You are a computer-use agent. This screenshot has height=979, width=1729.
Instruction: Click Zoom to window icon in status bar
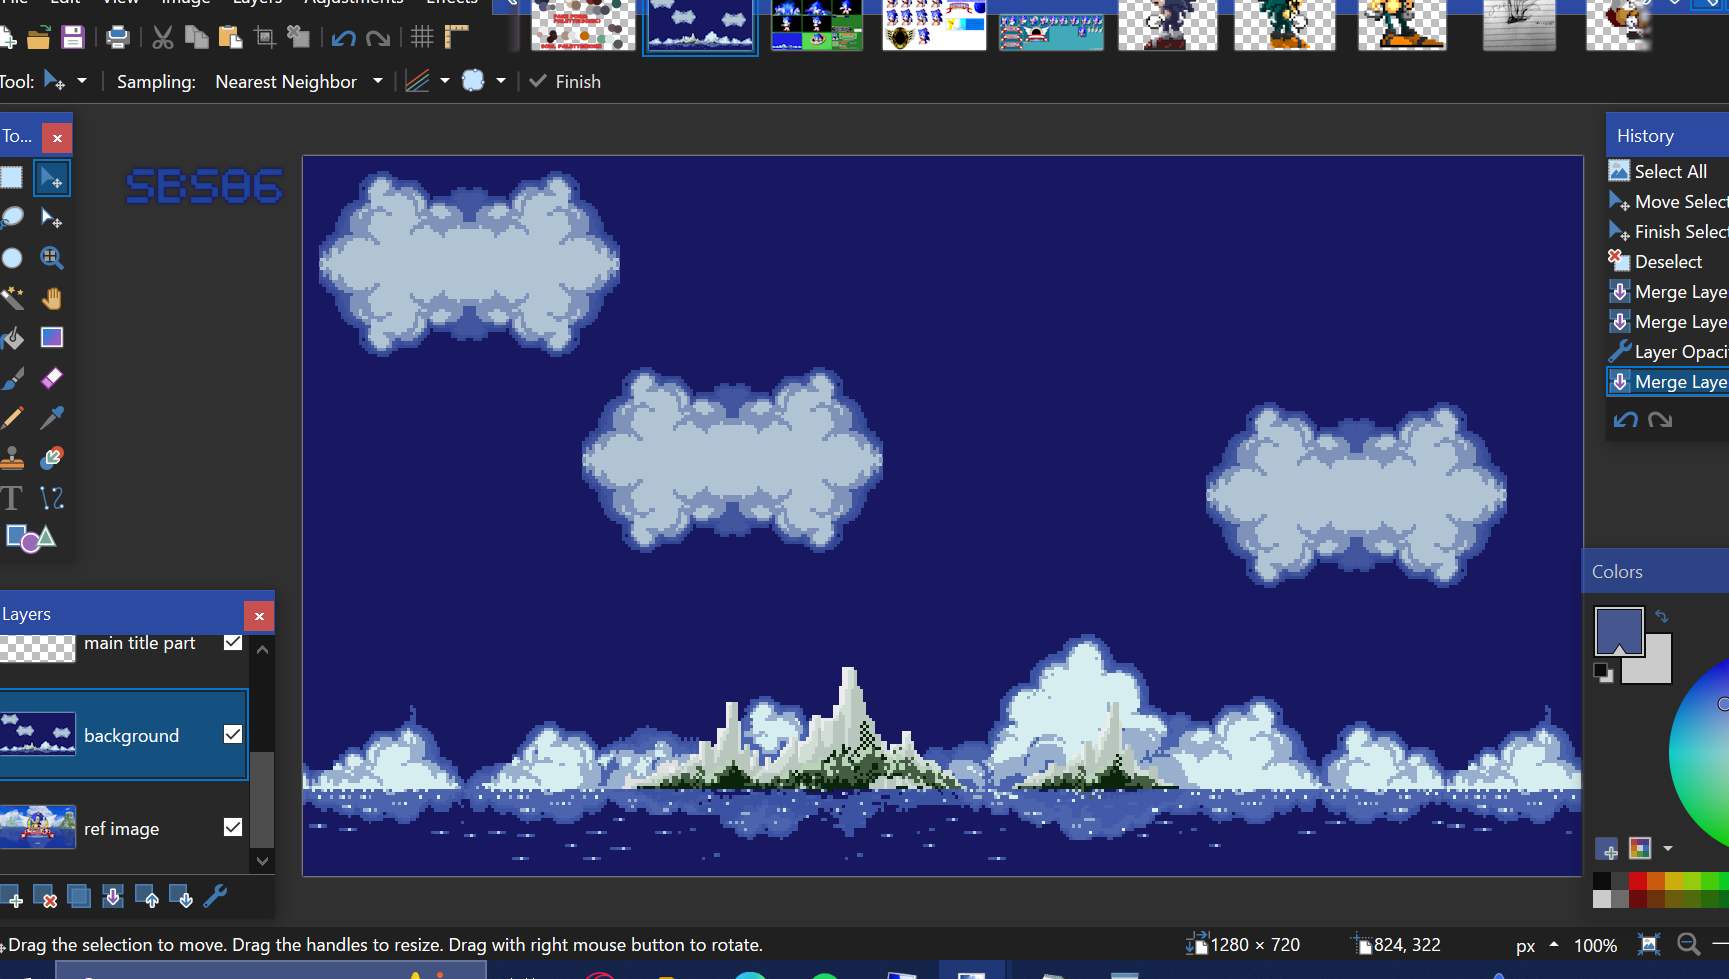(x=1649, y=944)
